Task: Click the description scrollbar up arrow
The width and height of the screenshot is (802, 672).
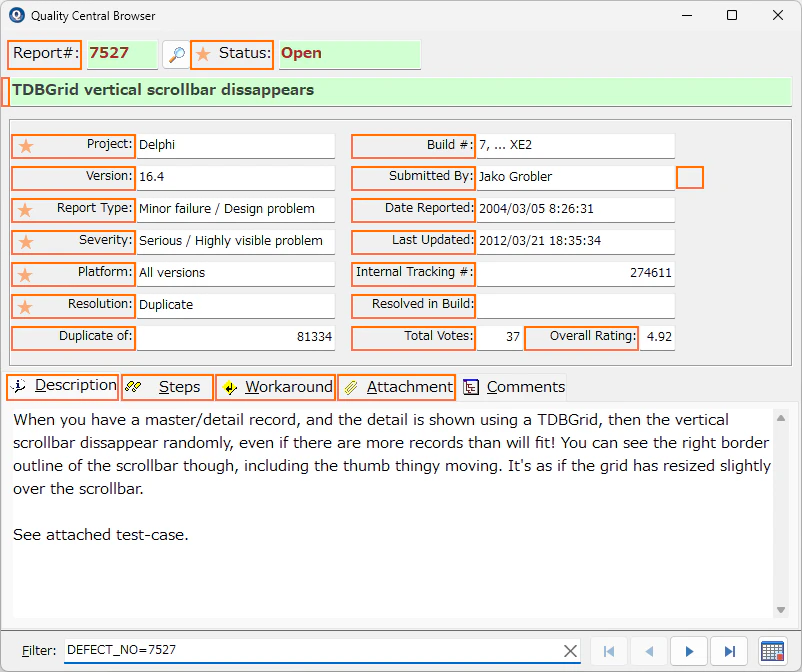Action: pos(781,418)
